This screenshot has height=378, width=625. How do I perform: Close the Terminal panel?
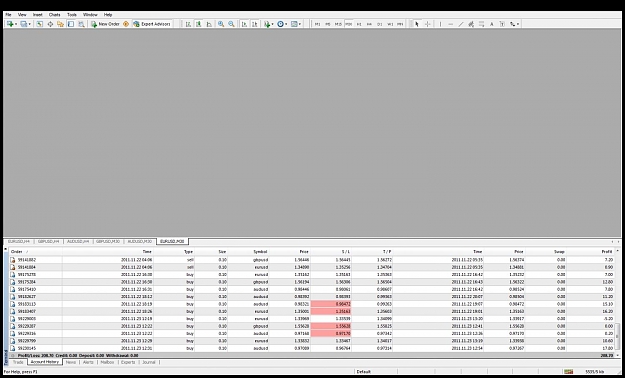(6, 249)
